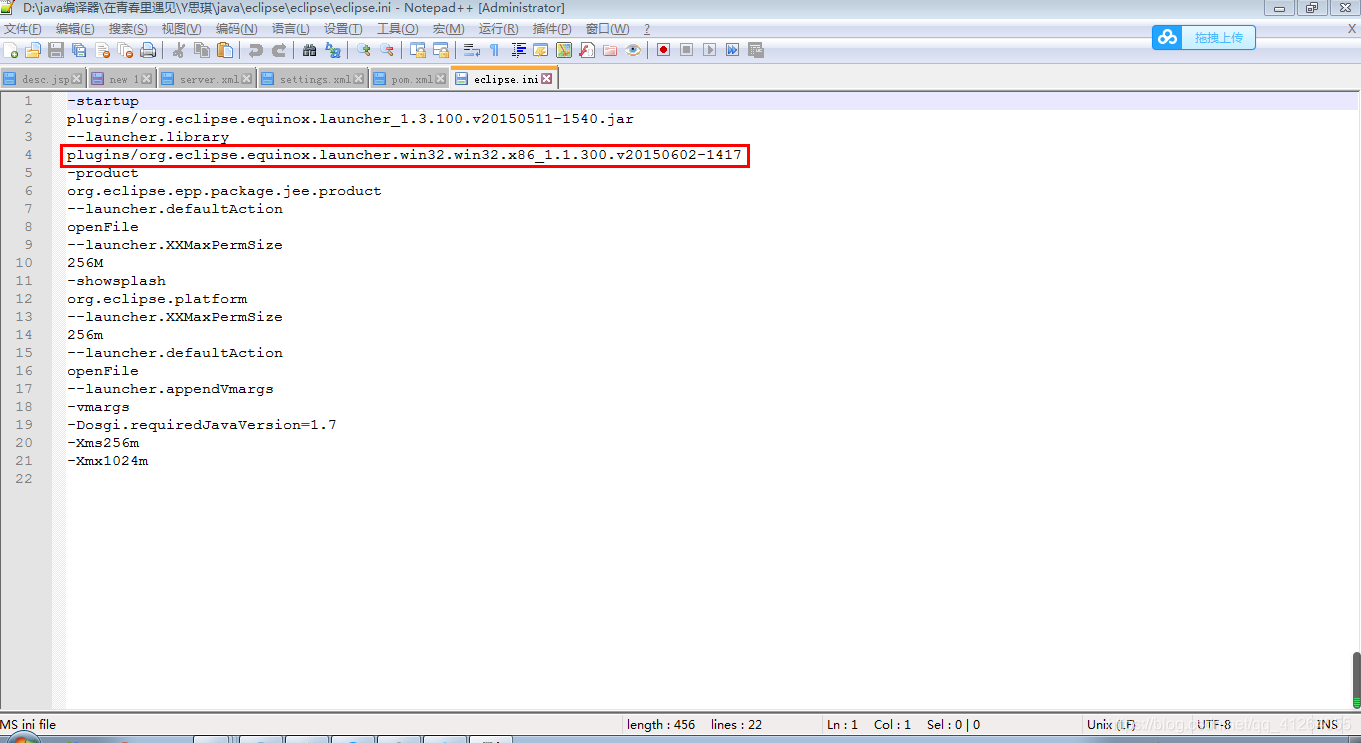Toggle indent guide toolbar icon
Viewport: 1361px width, 743px height.
(518, 50)
